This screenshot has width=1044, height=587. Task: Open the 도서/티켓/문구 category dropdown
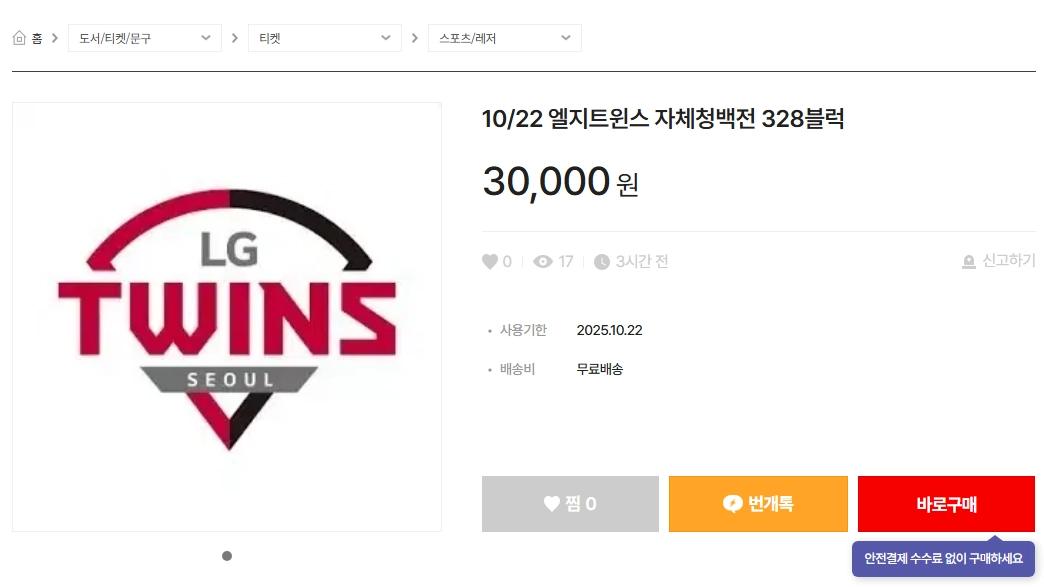[x=144, y=37]
